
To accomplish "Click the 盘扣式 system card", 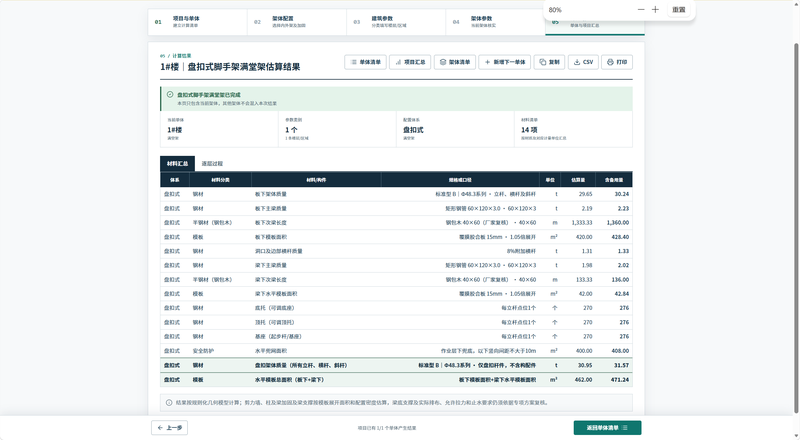I will coord(455,129).
